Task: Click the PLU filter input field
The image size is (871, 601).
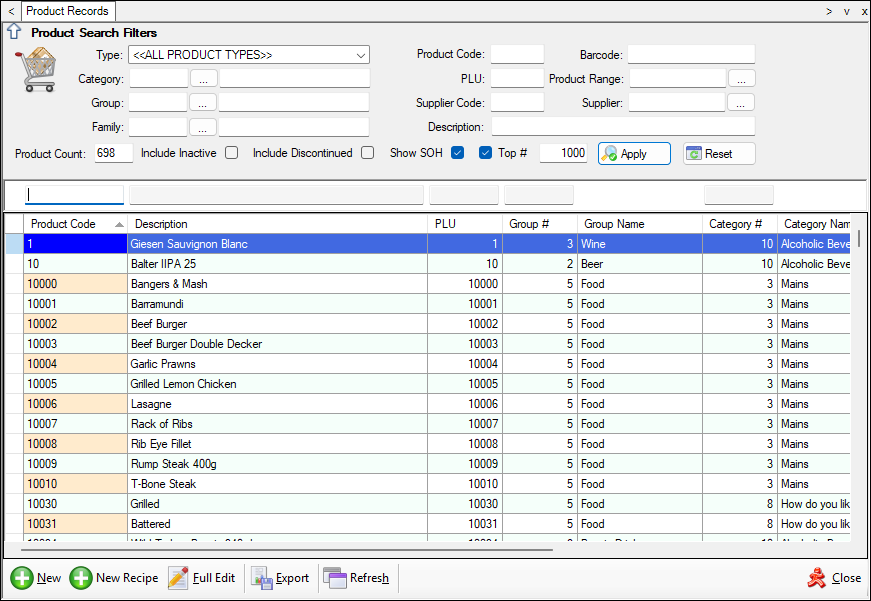Action: coord(517,78)
